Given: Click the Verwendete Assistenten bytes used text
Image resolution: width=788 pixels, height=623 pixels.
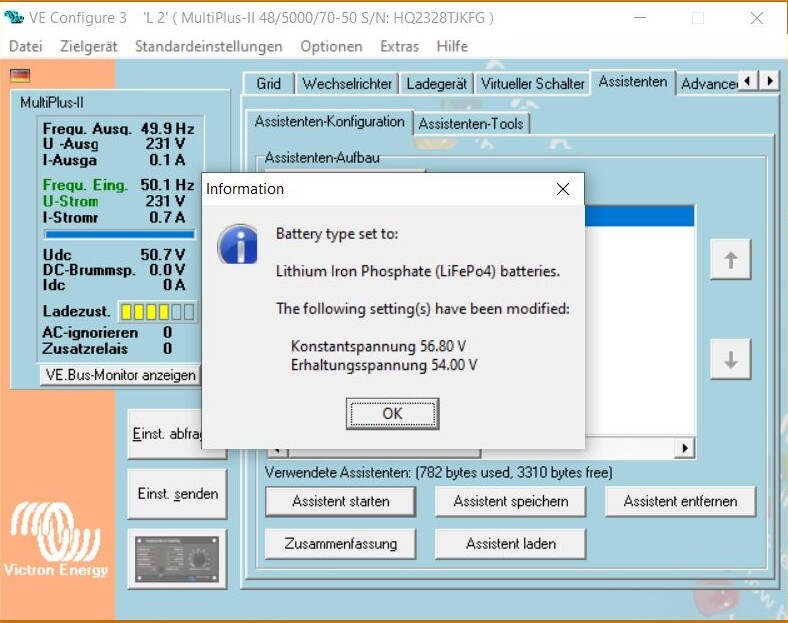Looking at the screenshot, I should [438, 472].
